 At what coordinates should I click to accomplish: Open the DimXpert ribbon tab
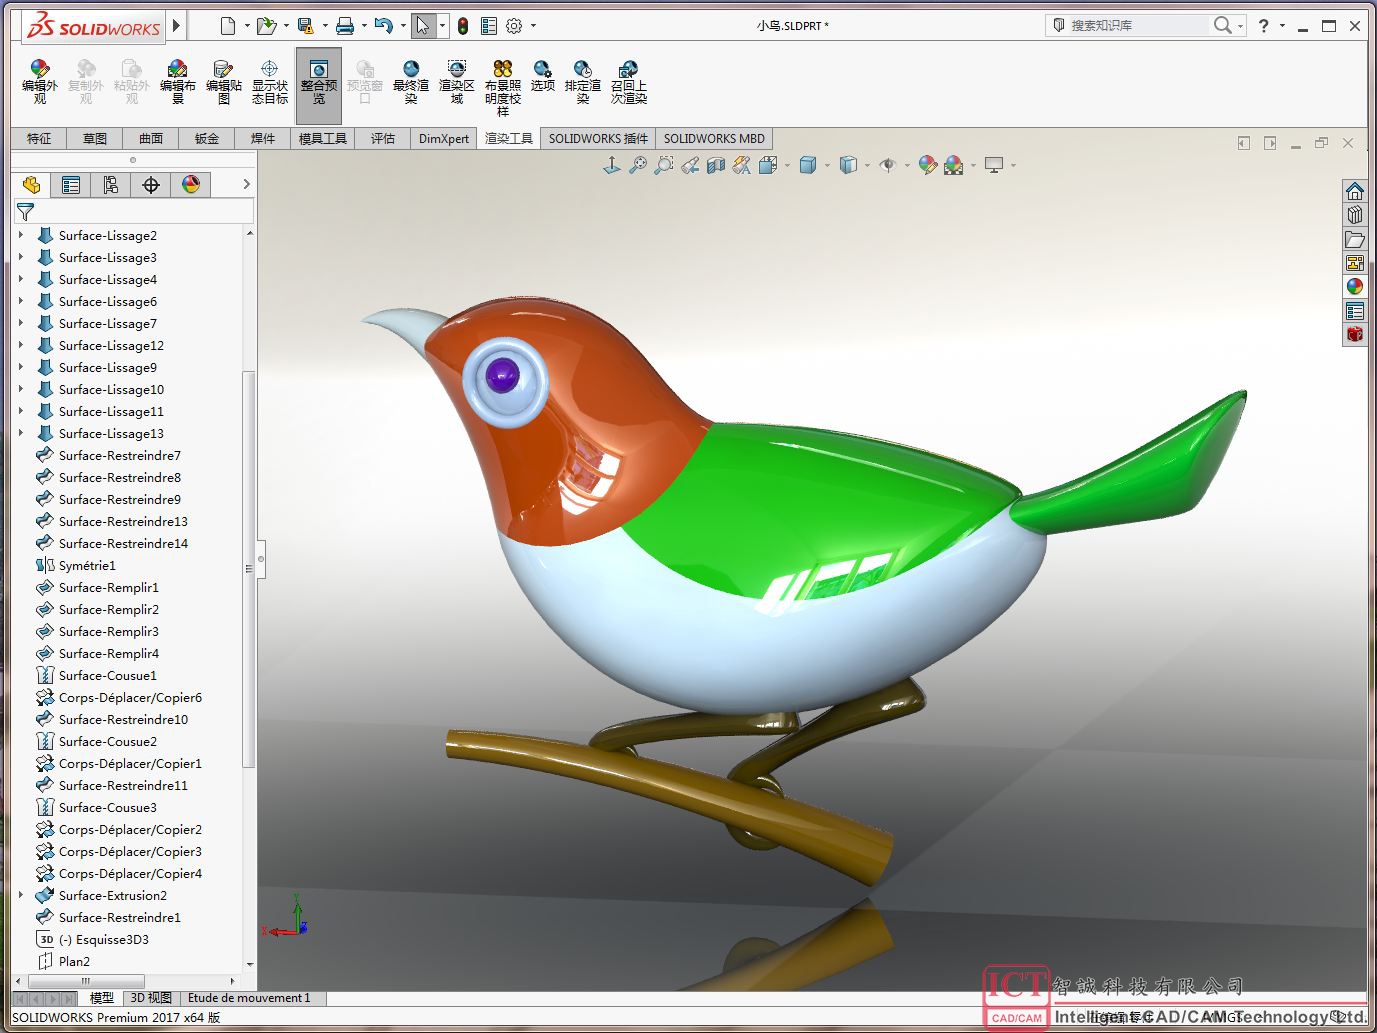[444, 139]
